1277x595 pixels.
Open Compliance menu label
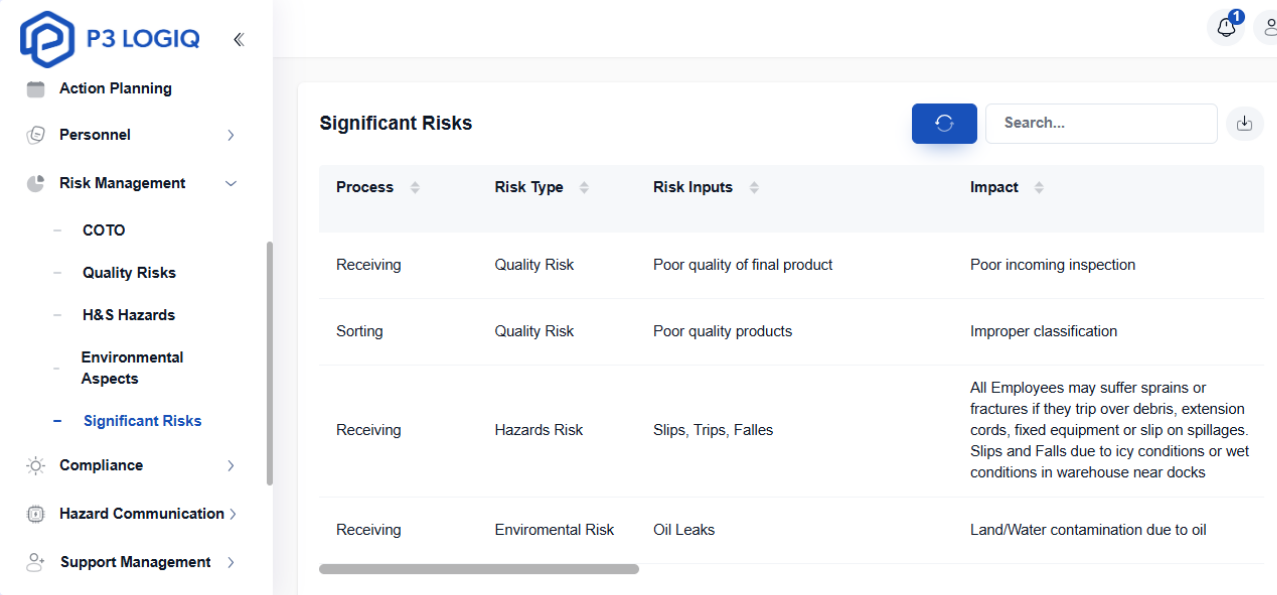[101, 465]
